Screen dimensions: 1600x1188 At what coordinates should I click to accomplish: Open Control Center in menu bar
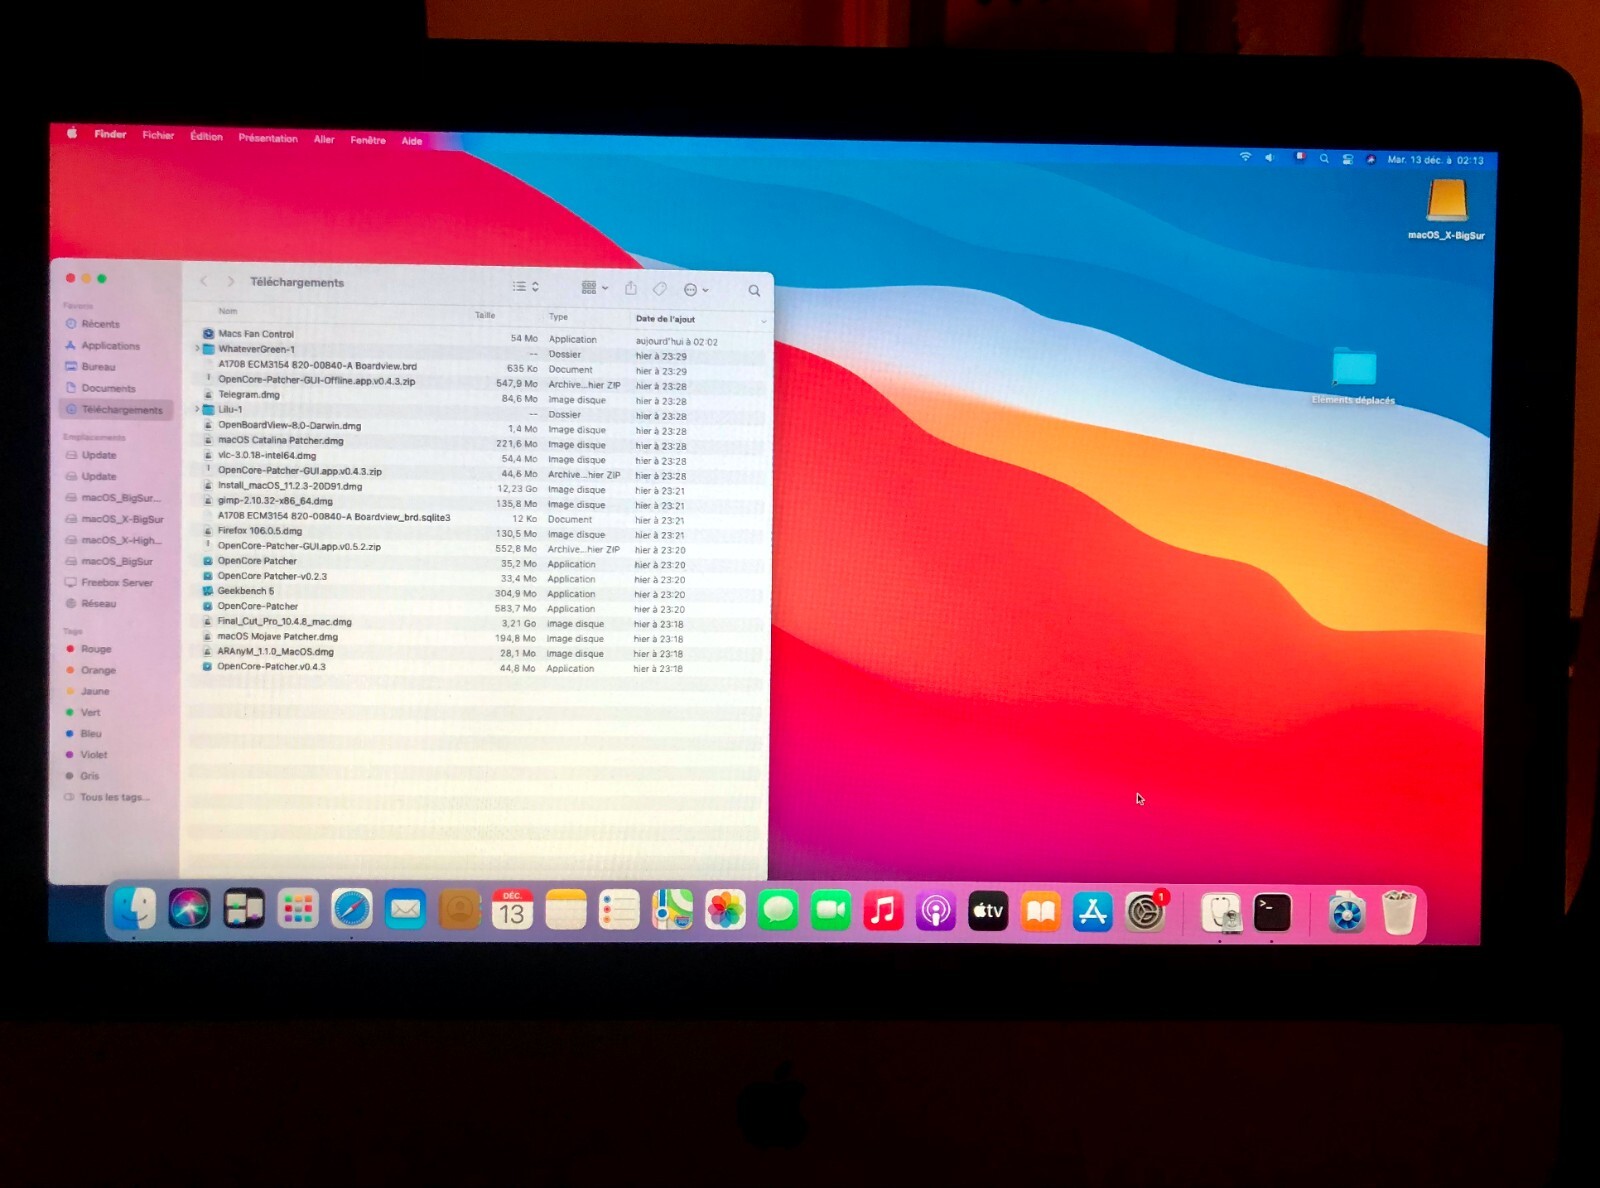pyautogui.click(x=1348, y=159)
